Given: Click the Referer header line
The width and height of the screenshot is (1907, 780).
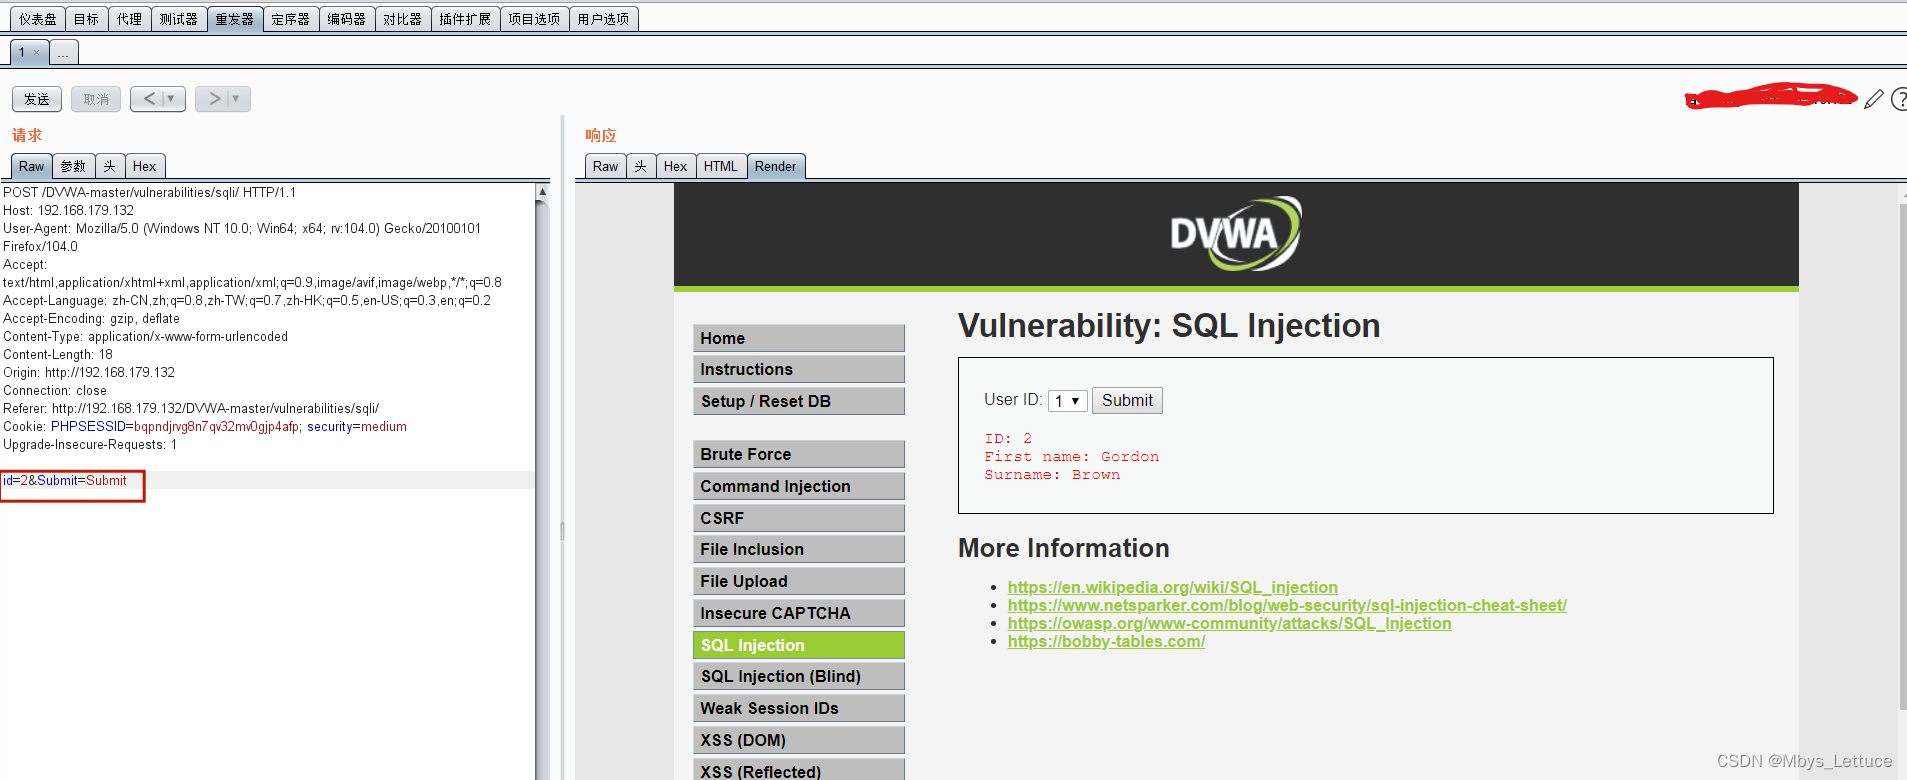Looking at the screenshot, I should coord(191,409).
